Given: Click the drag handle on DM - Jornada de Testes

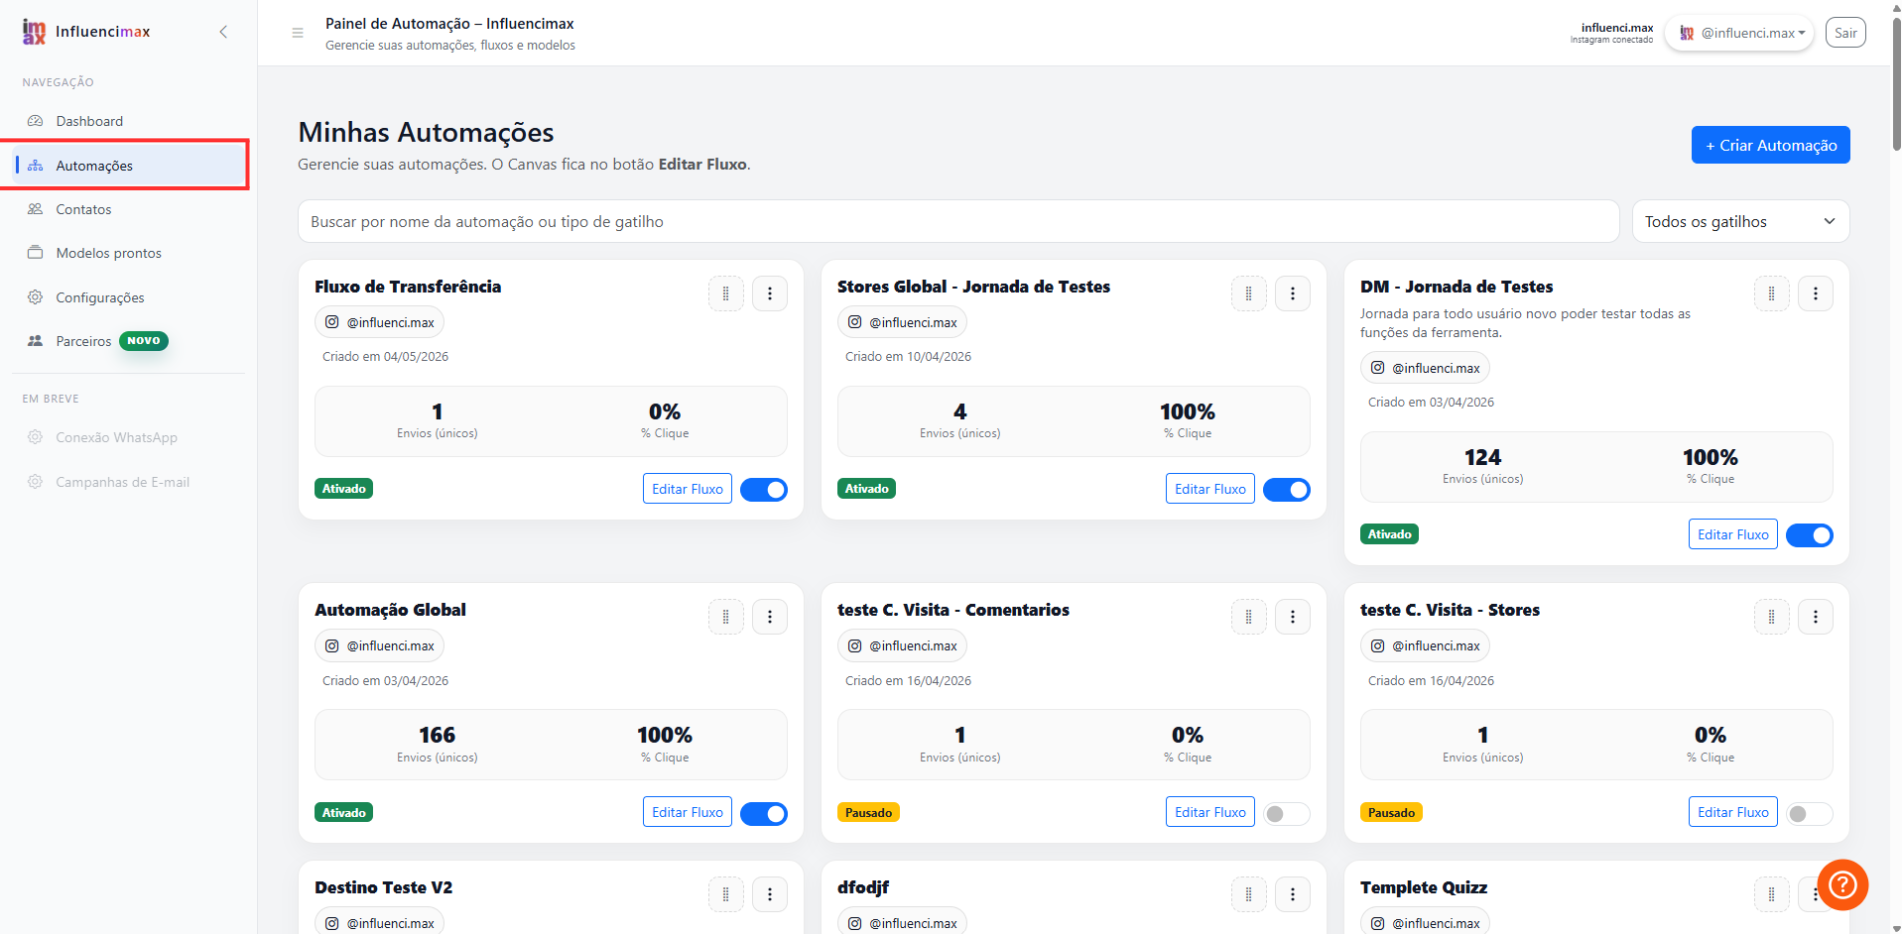Looking at the screenshot, I should pyautogui.click(x=1772, y=294).
